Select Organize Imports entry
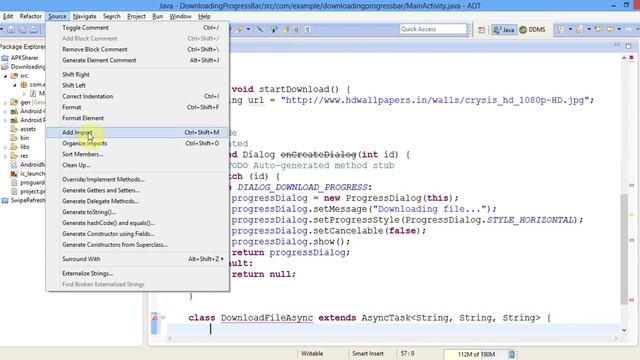This screenshot has width=640, height=360. [138, 143]
